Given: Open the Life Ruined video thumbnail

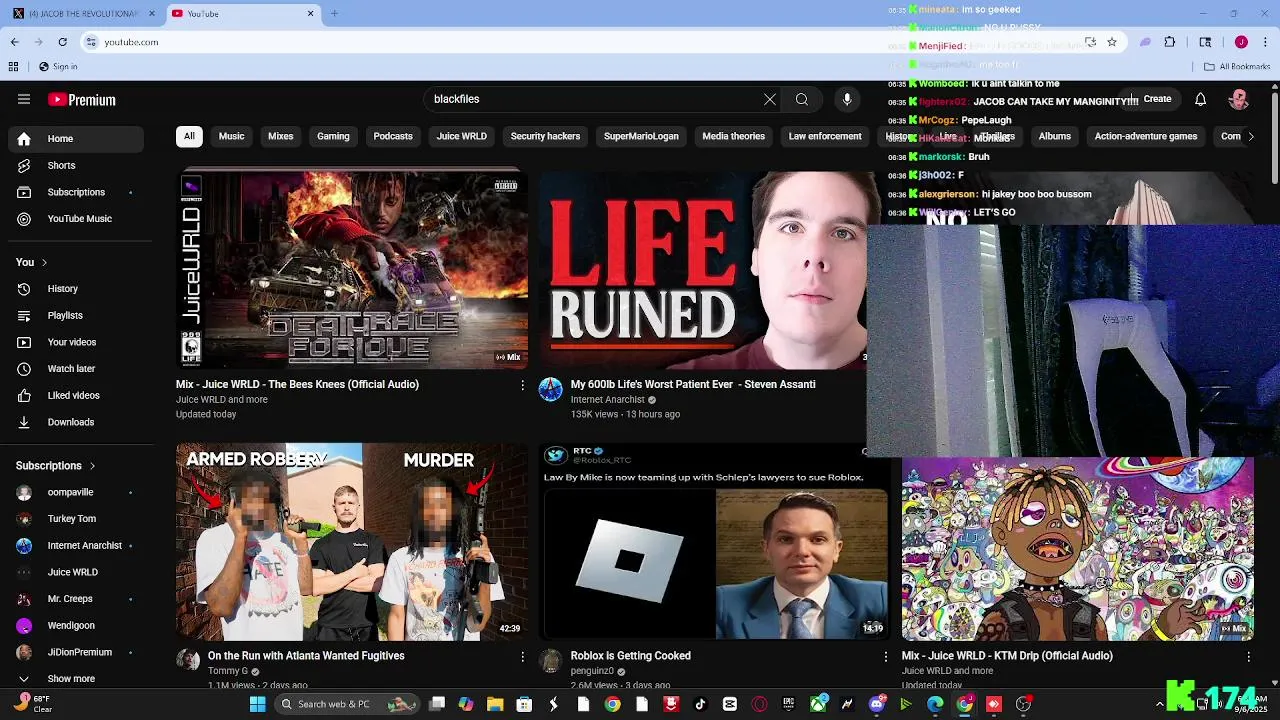Looking at the screenshot, I should 703,270.
